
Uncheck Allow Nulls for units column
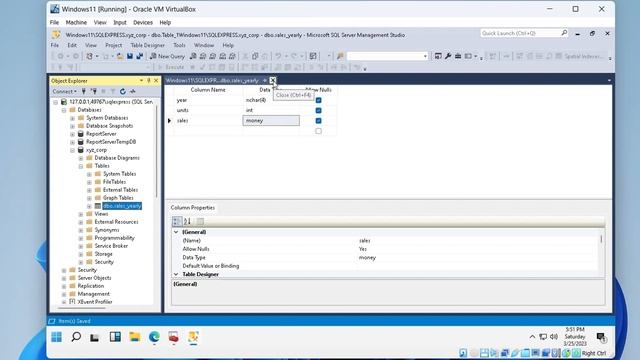point(318,110)
